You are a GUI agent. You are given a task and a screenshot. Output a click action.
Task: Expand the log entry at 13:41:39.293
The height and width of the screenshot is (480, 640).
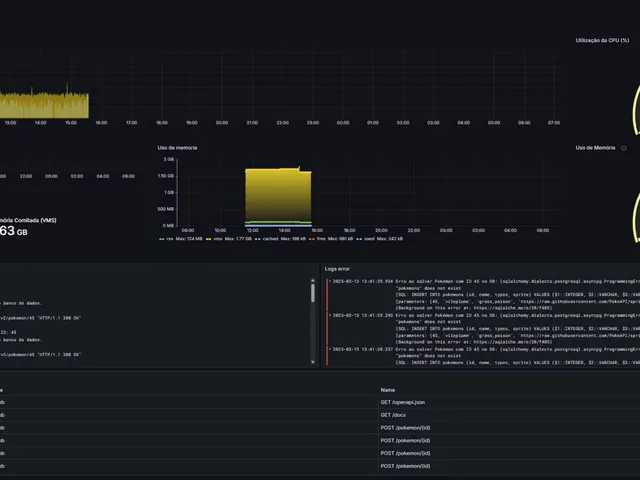330,315
